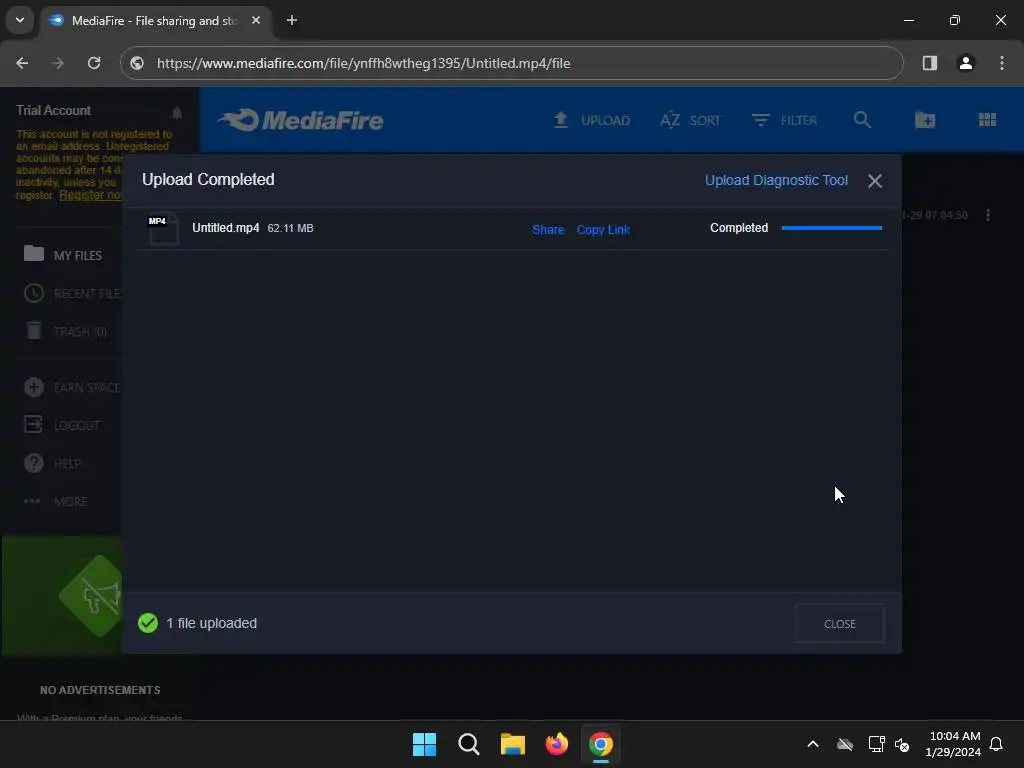Select the MediaFire browser tab
Screen dimensions: 1024x768
click(155, 20)
